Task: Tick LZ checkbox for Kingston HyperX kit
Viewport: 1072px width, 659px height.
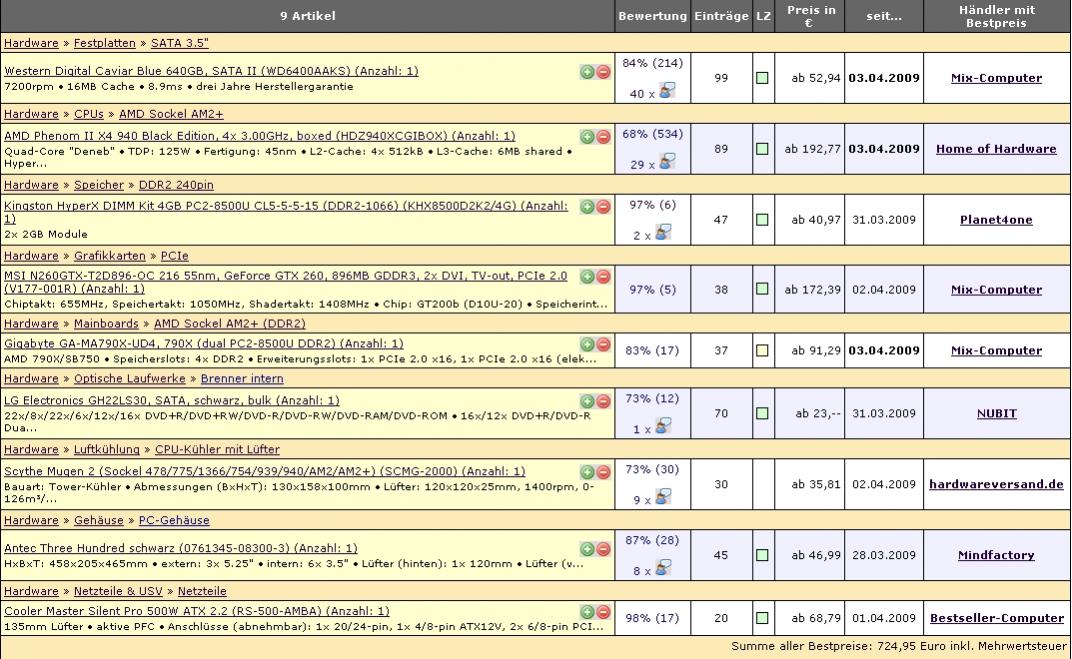Action: pos(762,220)
